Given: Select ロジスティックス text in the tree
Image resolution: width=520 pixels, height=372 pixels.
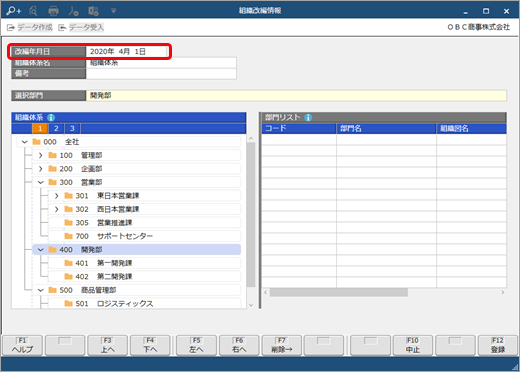Looking at the screenshot, I should [125, 304].
